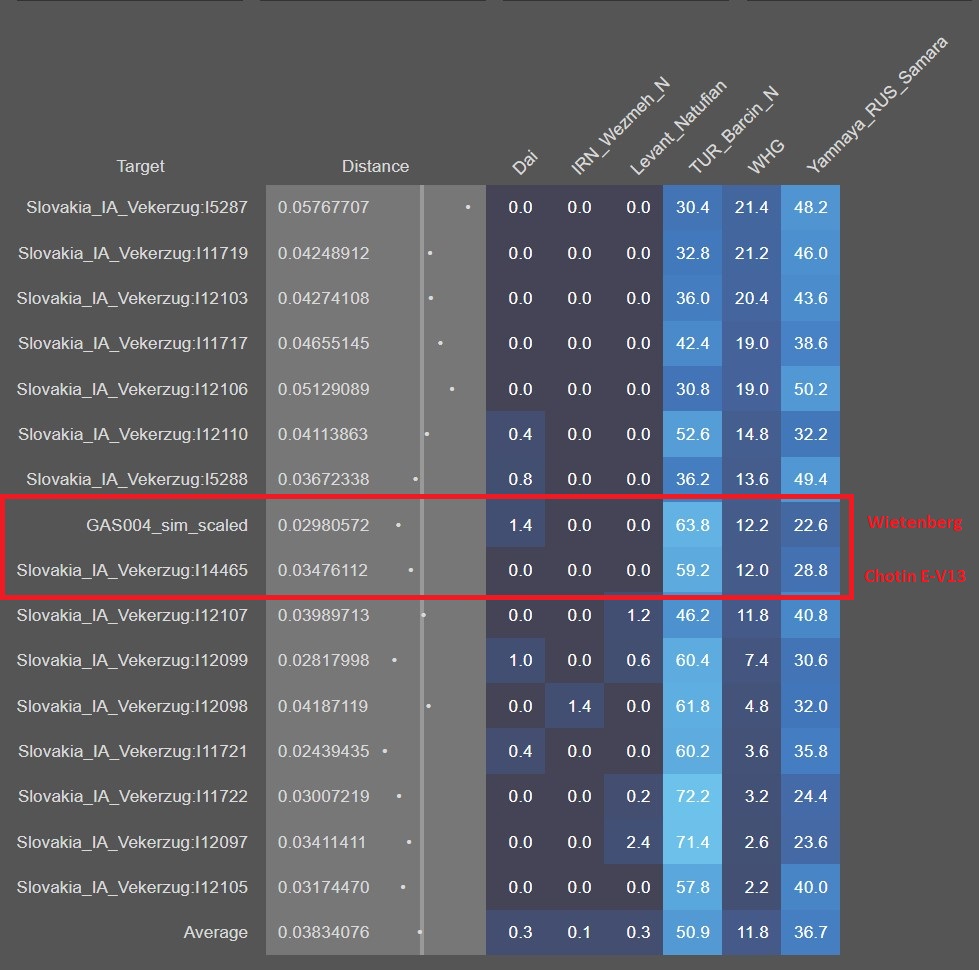Click distance value 0.02980572
This screenshot has height=970, width=979.
[323, 526]
